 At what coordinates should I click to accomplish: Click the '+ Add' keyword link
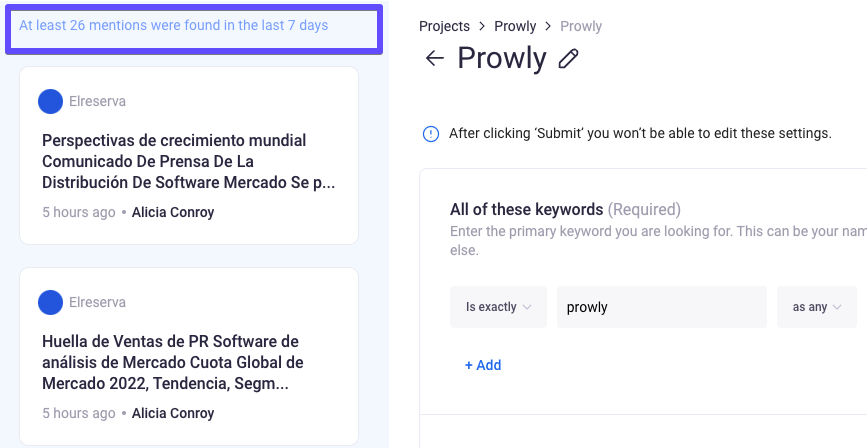point(483,365)
